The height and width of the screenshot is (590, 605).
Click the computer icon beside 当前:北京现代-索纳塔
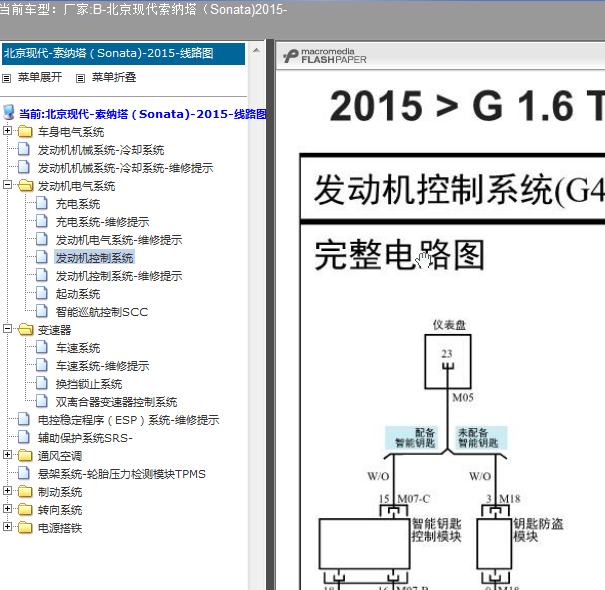(8, 113)
